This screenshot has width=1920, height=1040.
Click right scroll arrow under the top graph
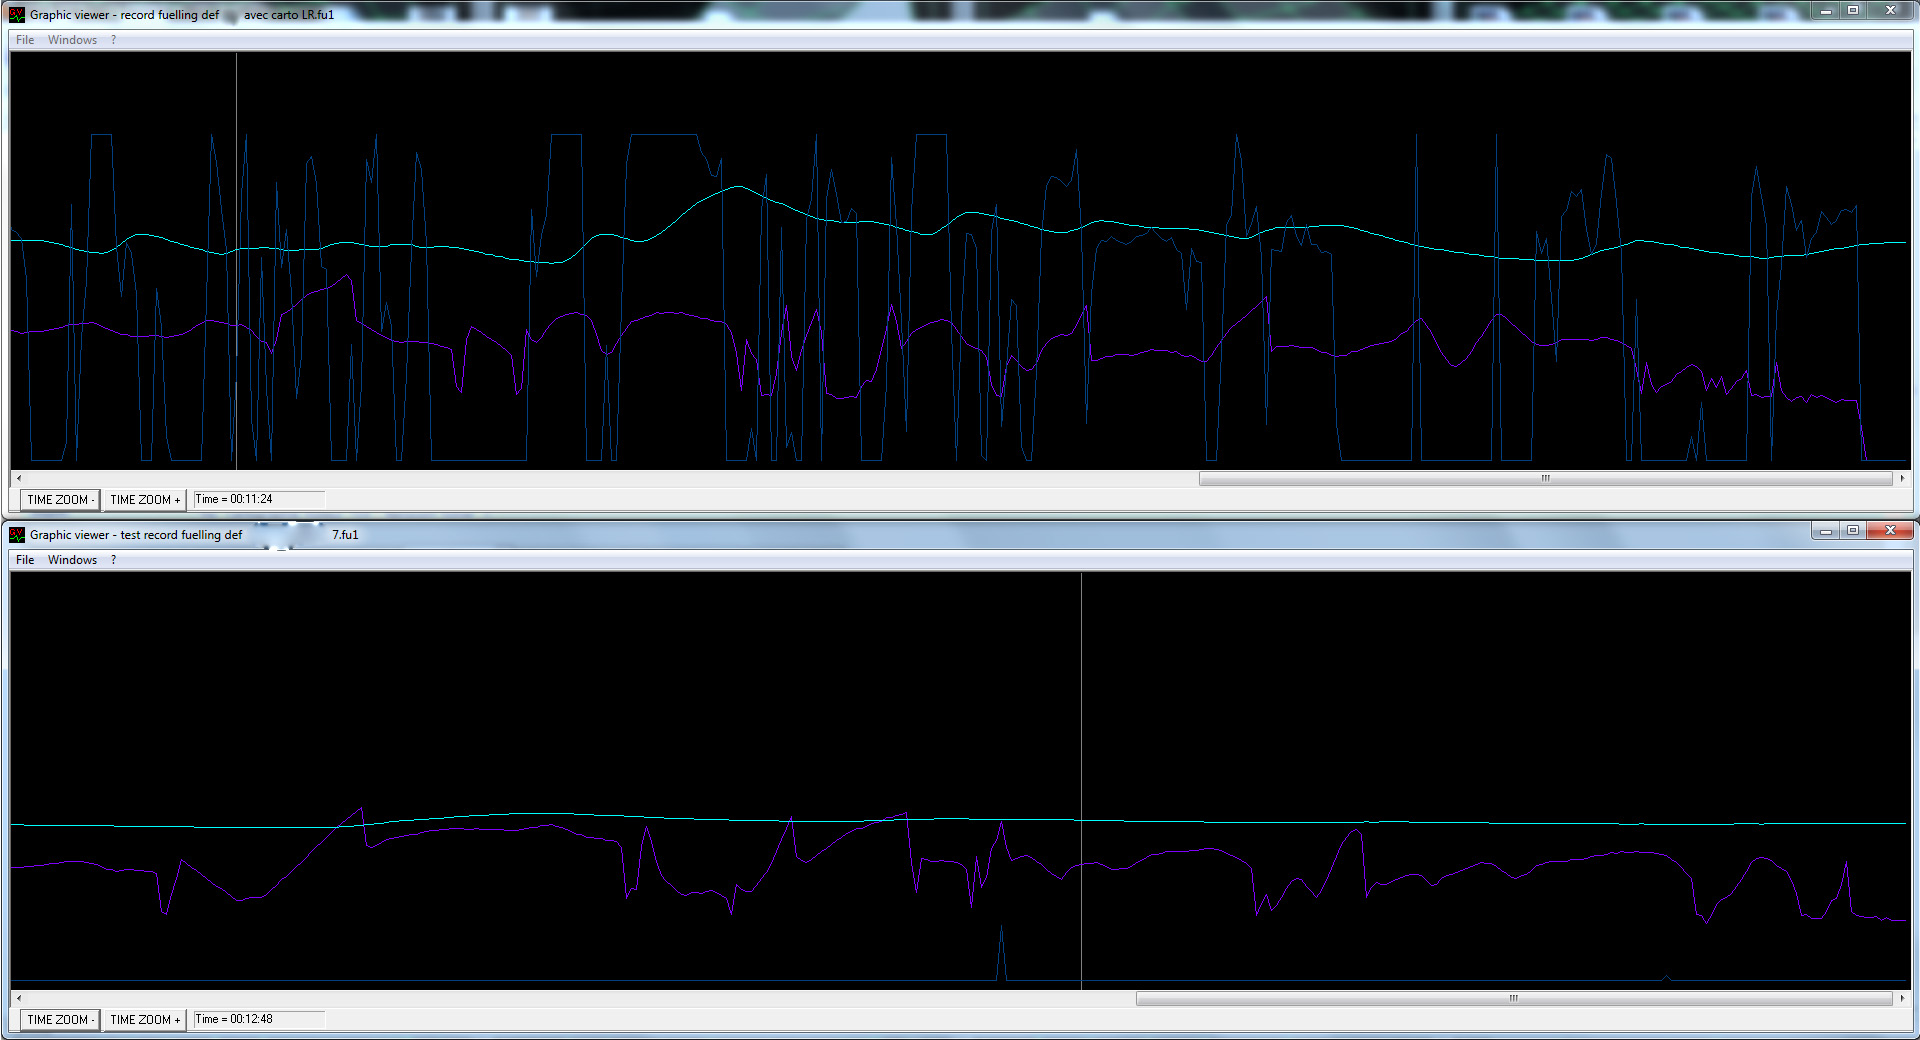coord(1901,479)
